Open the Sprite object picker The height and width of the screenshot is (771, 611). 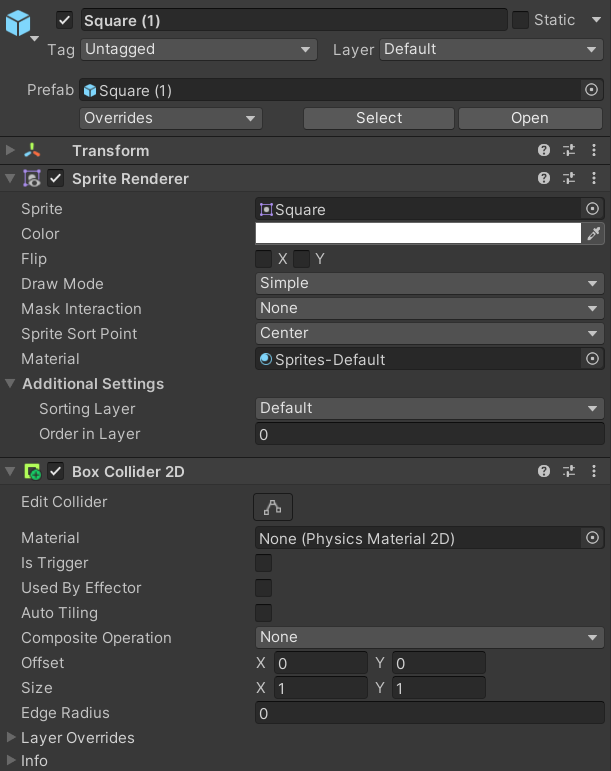592,209
